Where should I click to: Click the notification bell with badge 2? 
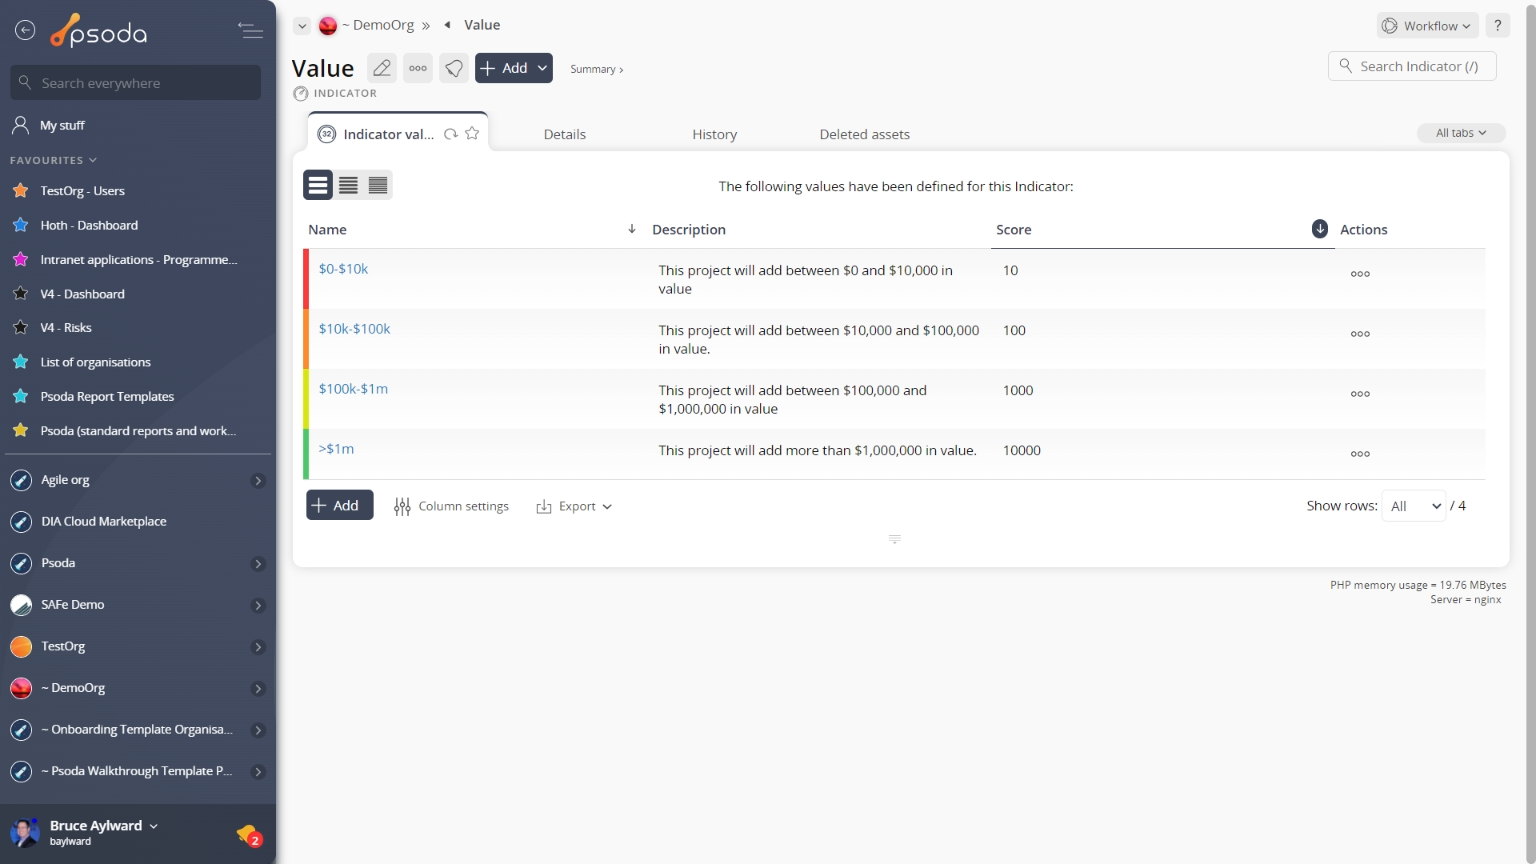pyautogui.click(x=249, y=834)
